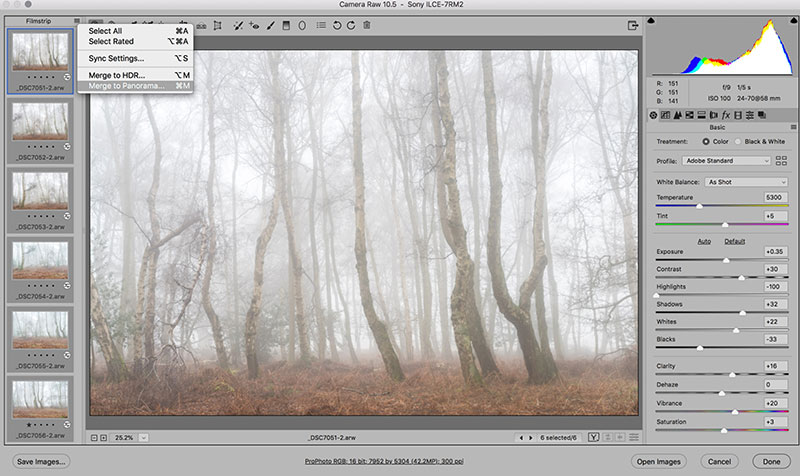
Task: Select the Straighten tool in the toolbar
Action: (202, 26)
